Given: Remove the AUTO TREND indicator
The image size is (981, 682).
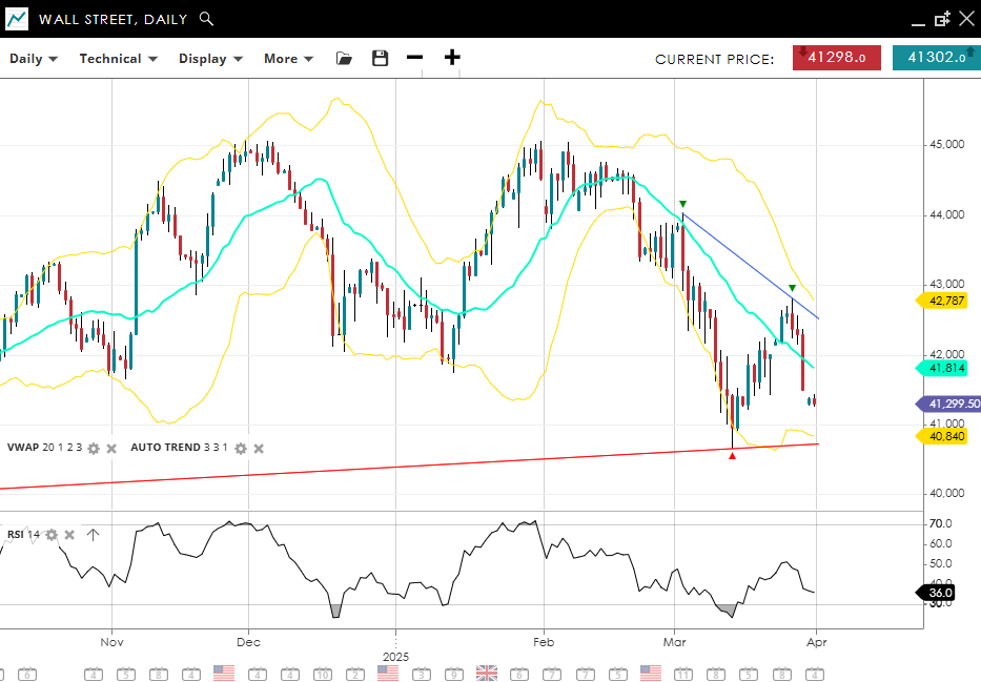Looking at the screenshot, I should tap(258, 448).
